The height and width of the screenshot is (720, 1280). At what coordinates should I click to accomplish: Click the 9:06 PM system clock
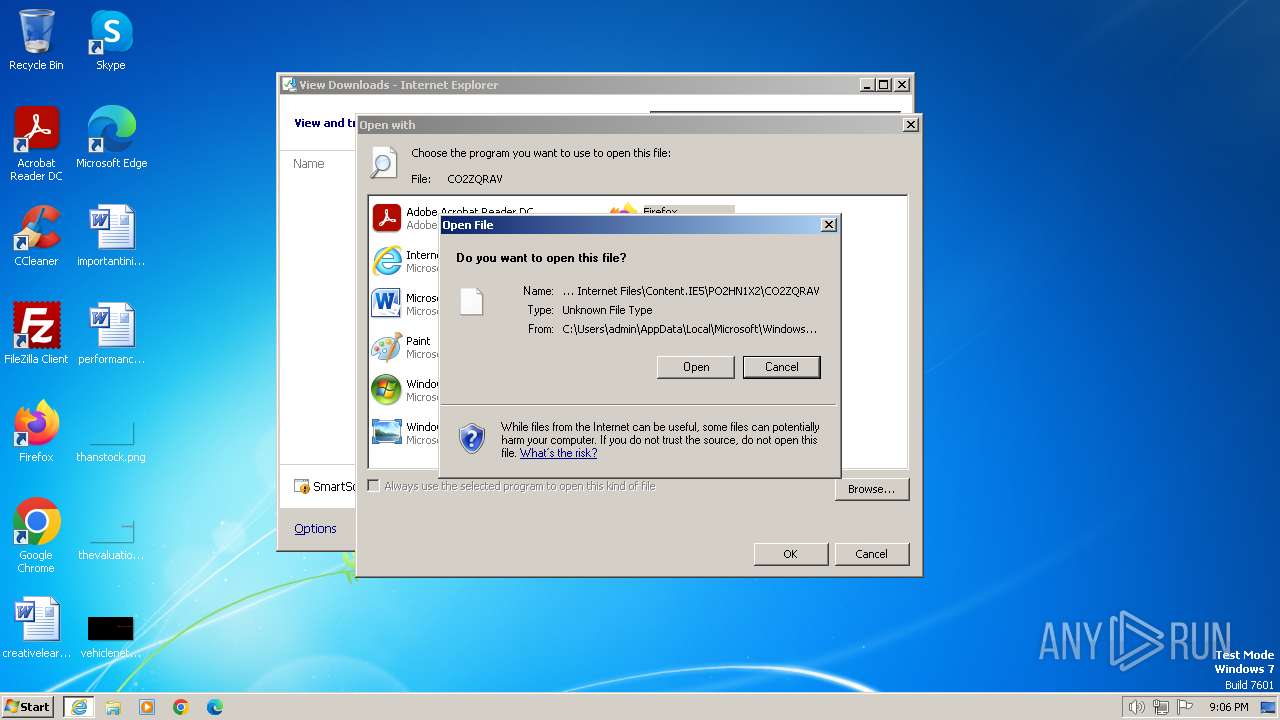[x=1229, y=707]
